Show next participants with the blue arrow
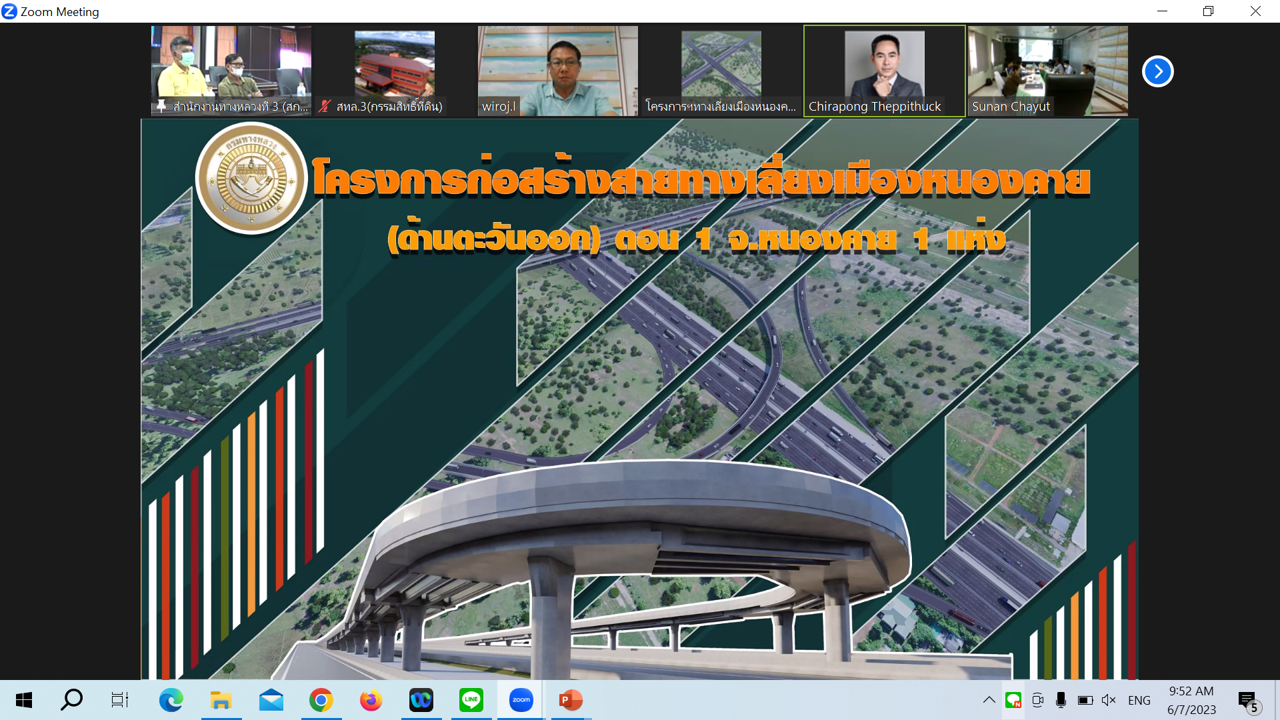 (x=1157, y=71)
